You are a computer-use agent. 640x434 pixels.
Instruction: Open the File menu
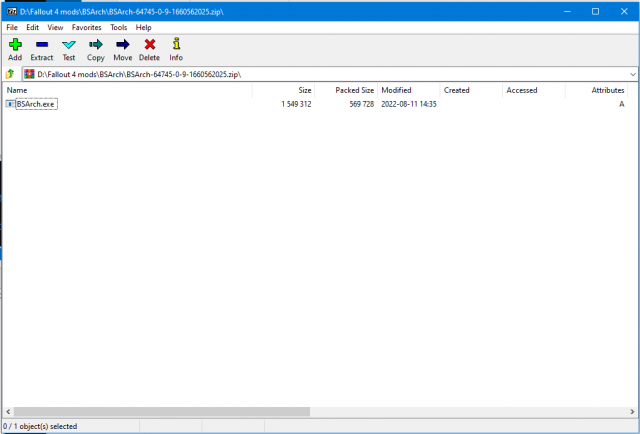[x=12, y=27]
